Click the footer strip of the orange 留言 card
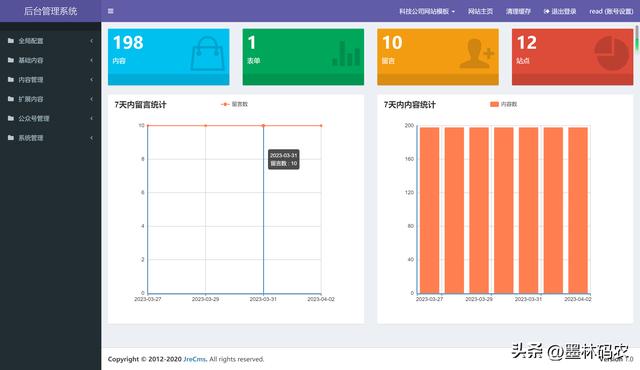Image resolution: width=640 pixels, height=370 pixels. click(x=438, y=79)
